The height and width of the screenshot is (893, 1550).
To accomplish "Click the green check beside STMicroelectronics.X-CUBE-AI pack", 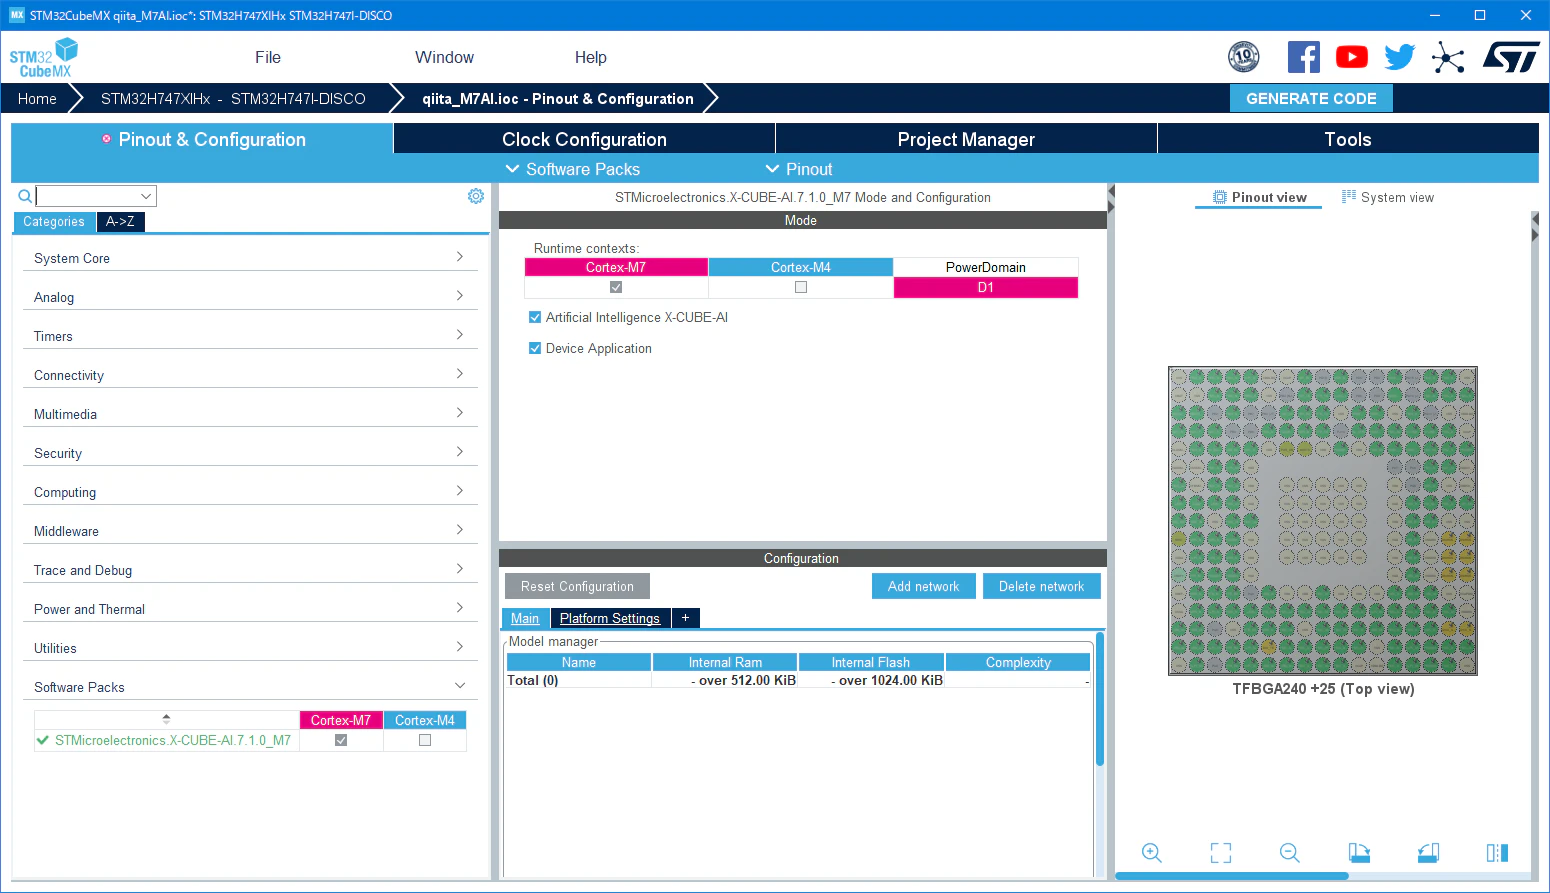I will pos(43,740).
